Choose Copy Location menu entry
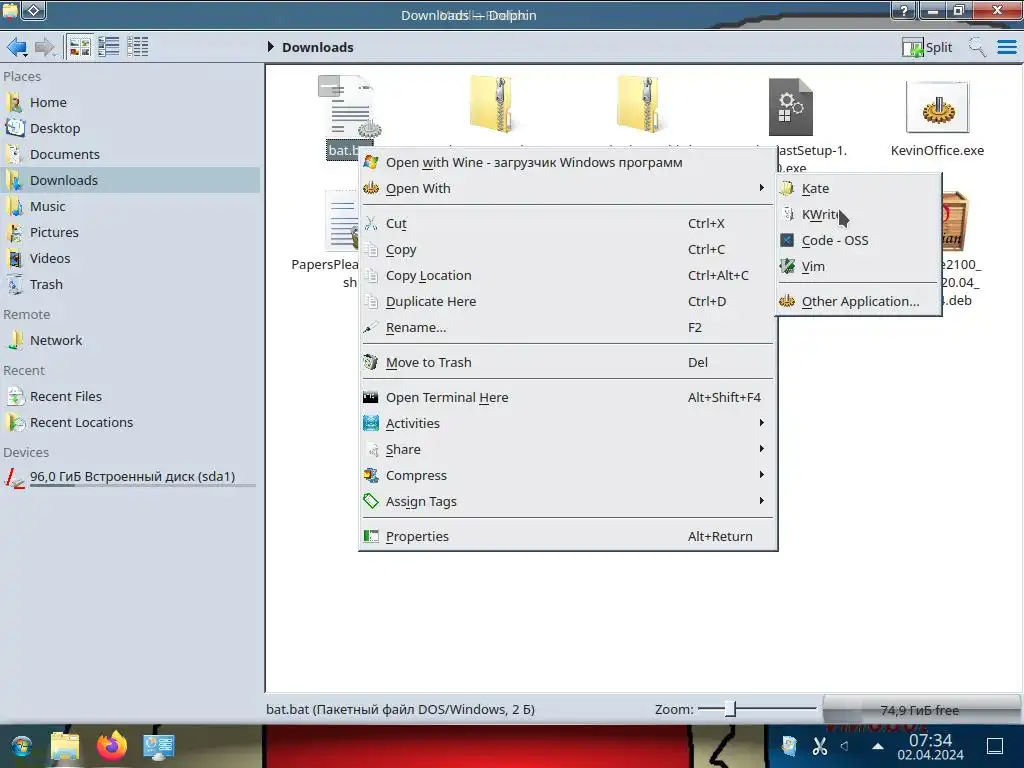The image size is (1024, 768). (x=568, y=276)
